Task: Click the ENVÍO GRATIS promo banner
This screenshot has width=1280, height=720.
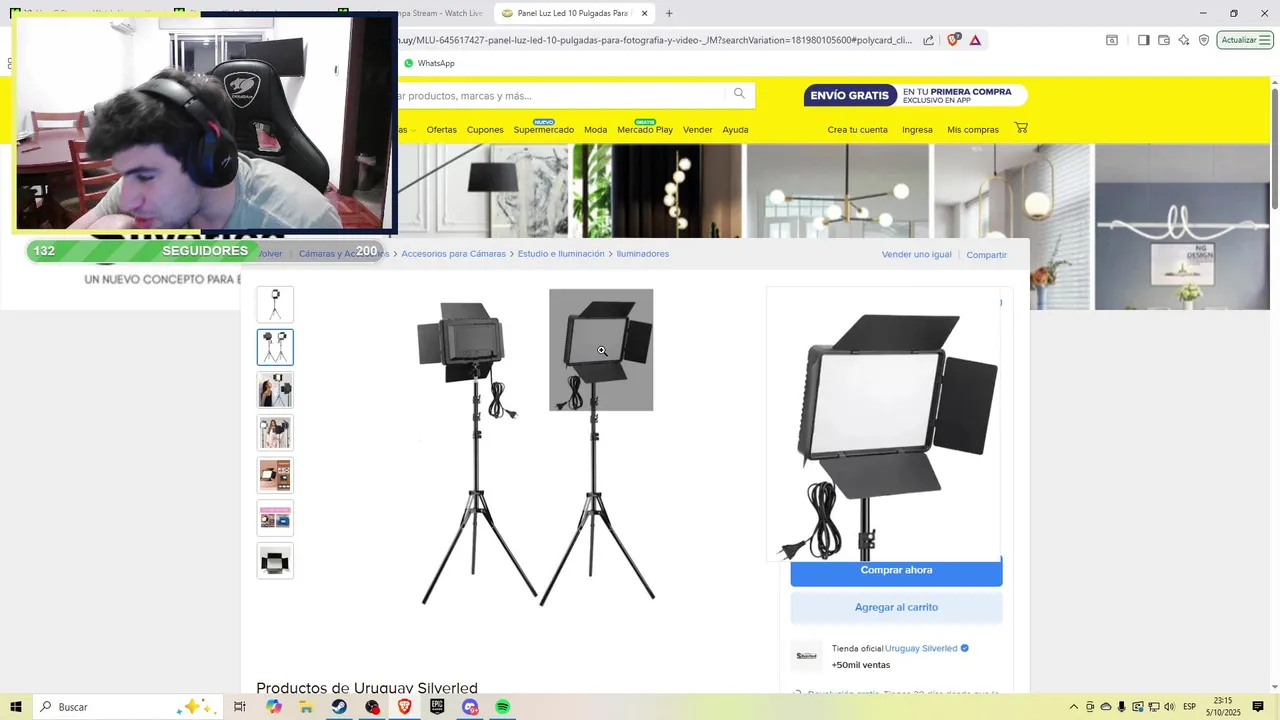Action: pos(915,95)
